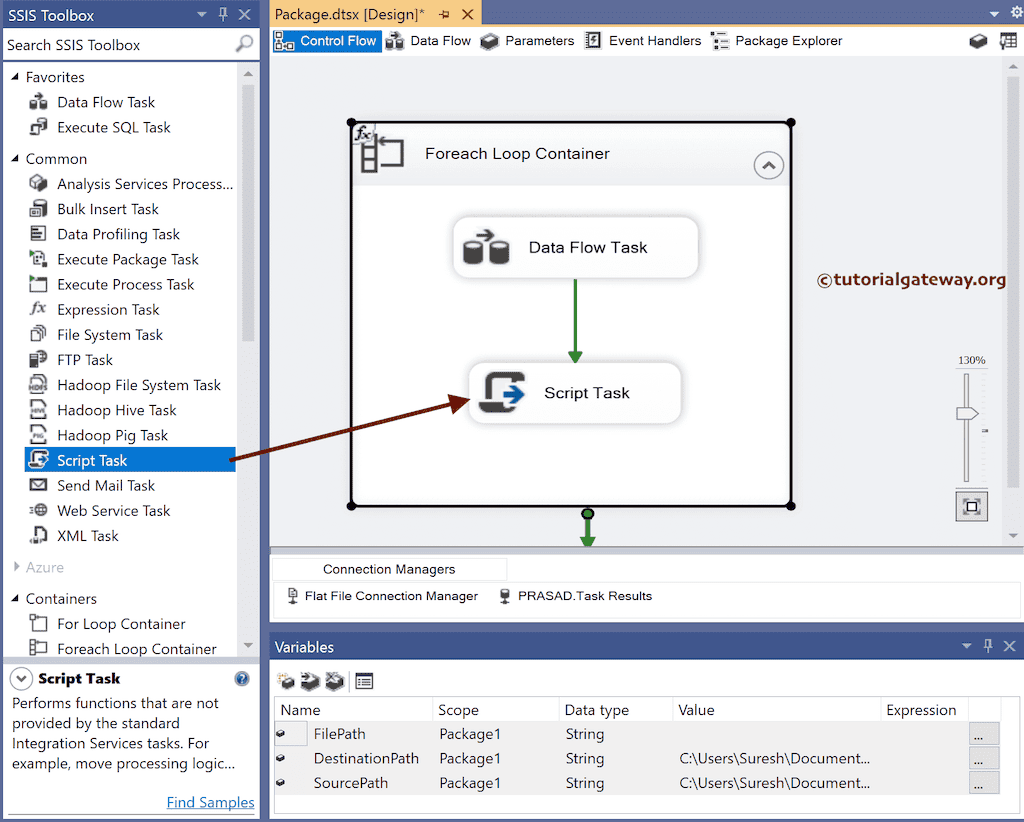Choose the Bulk Insert Task from Common
Viewport: 1024px width, 822px height.
(106, 209)
